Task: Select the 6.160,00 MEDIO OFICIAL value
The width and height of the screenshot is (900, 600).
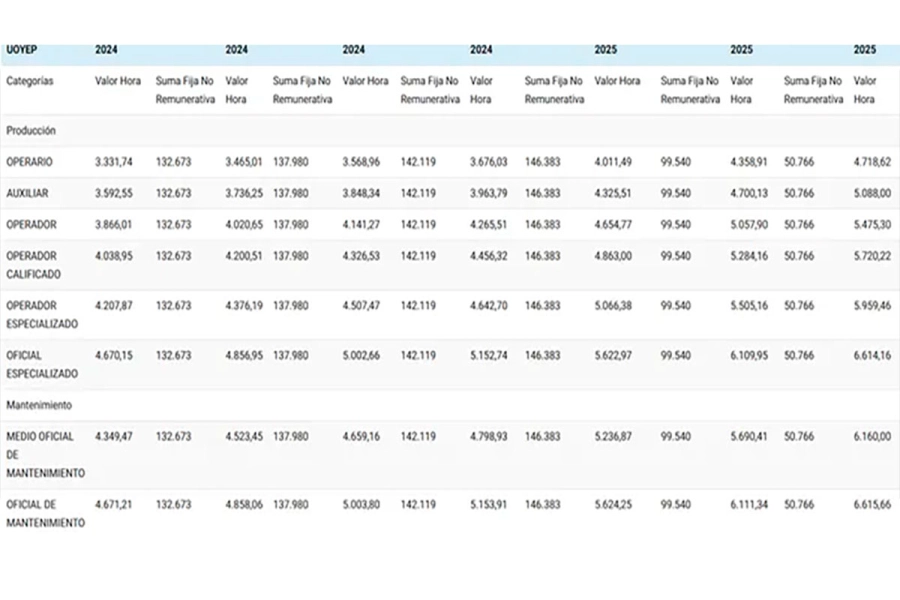Action: pyautogui.click(x=872, y=436)
